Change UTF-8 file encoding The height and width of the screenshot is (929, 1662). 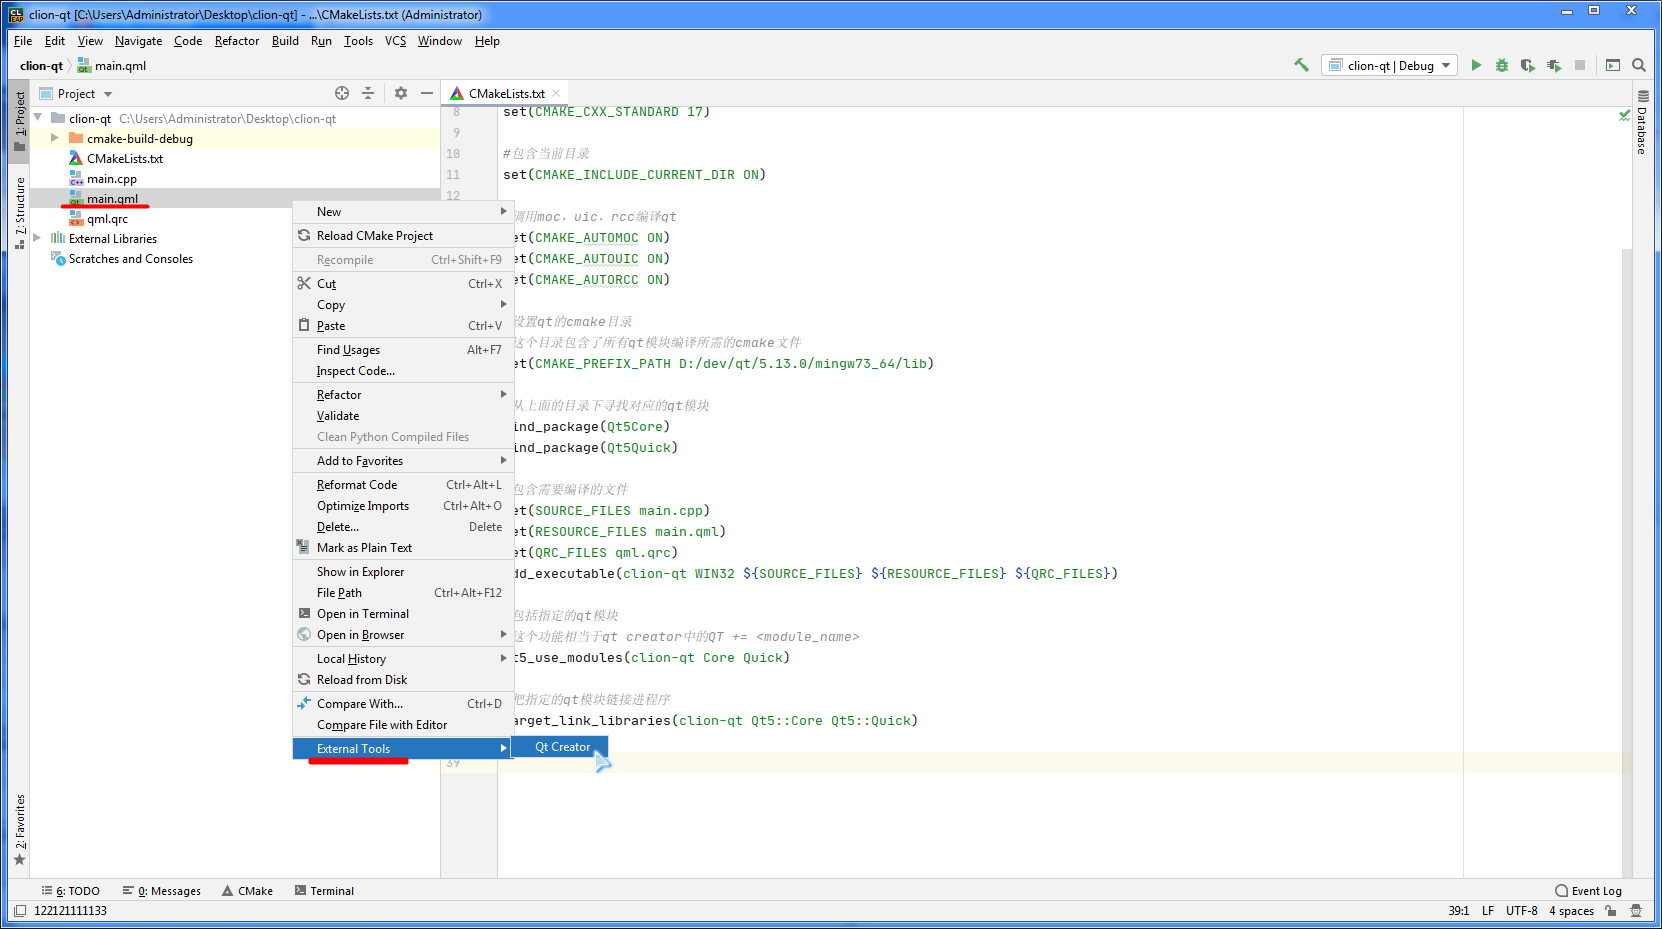coord(1521,911)
